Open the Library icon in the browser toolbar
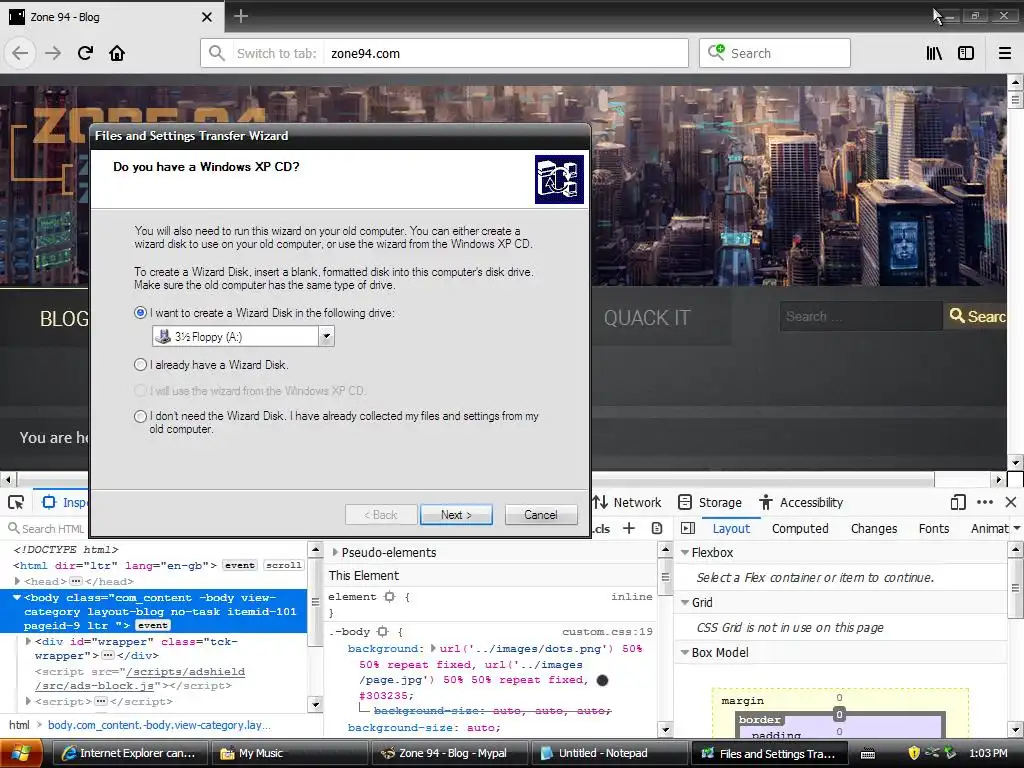The image size is (1024, 768). click(934, 53)
